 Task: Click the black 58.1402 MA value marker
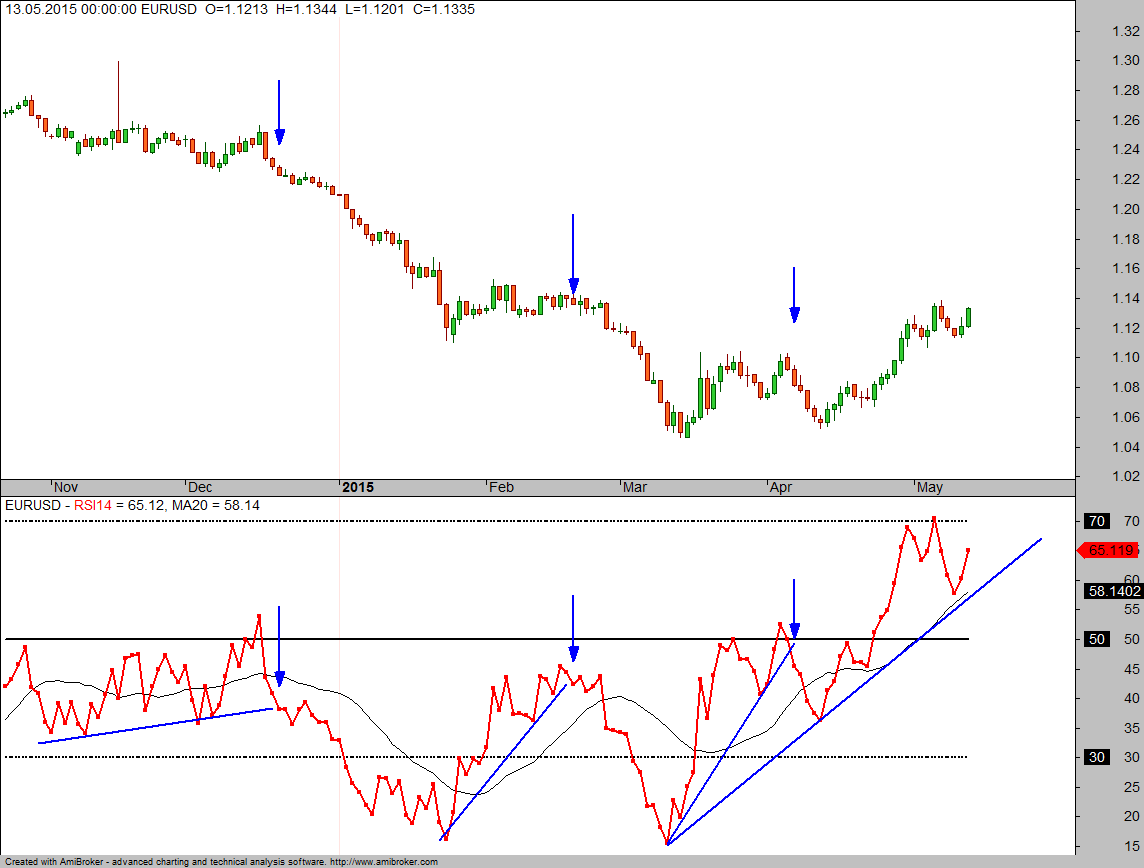coord(1113,592)
